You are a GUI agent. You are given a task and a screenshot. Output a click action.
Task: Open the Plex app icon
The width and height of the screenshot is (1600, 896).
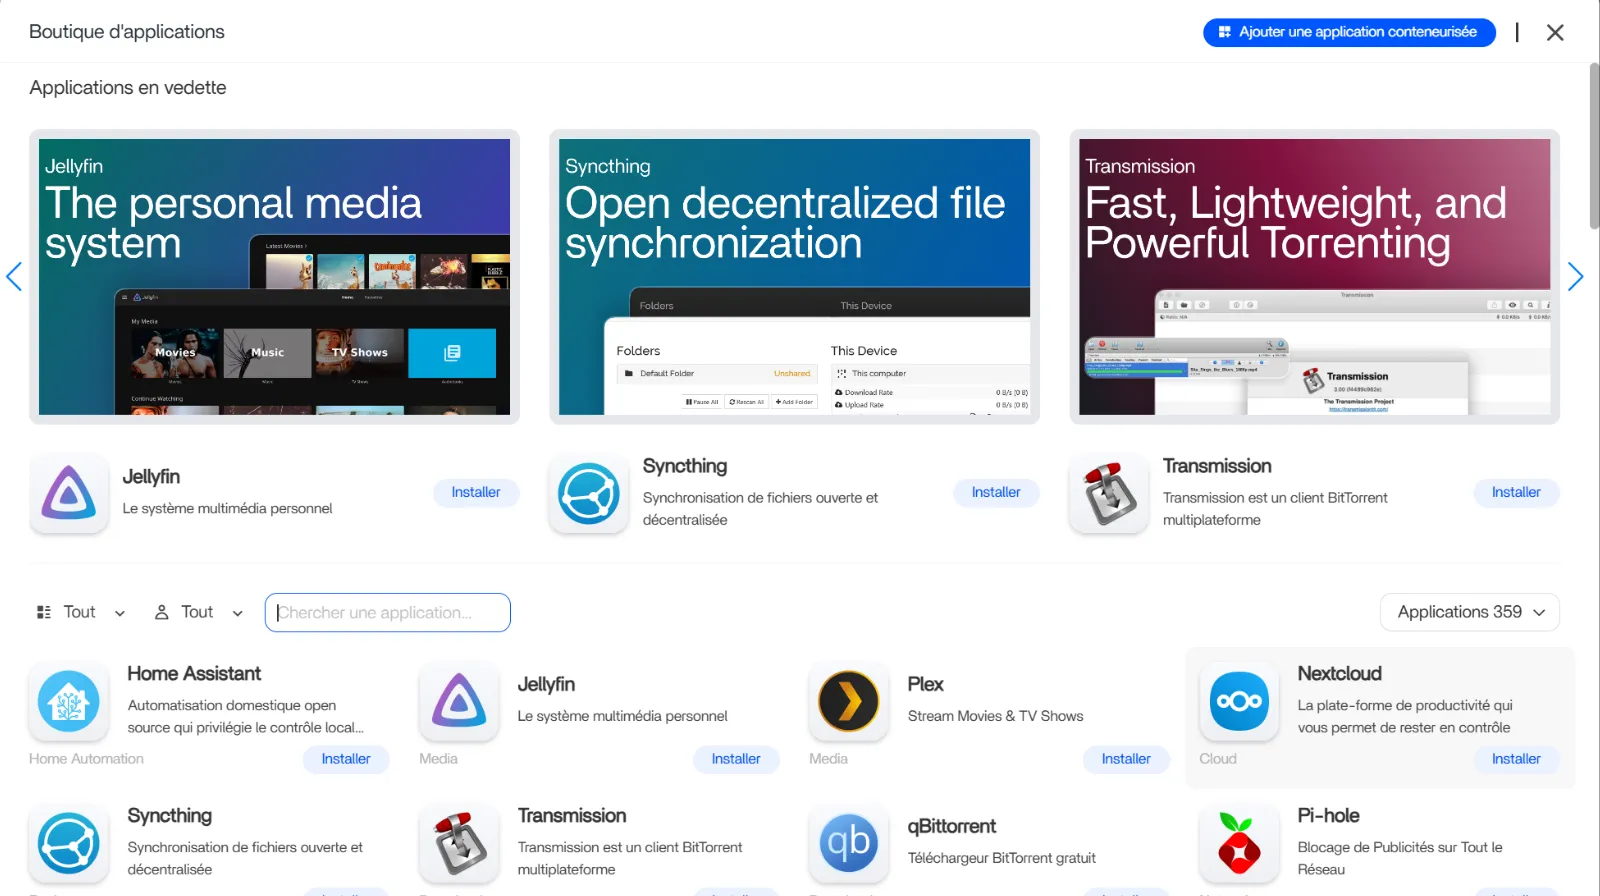(x=848, y=701)
